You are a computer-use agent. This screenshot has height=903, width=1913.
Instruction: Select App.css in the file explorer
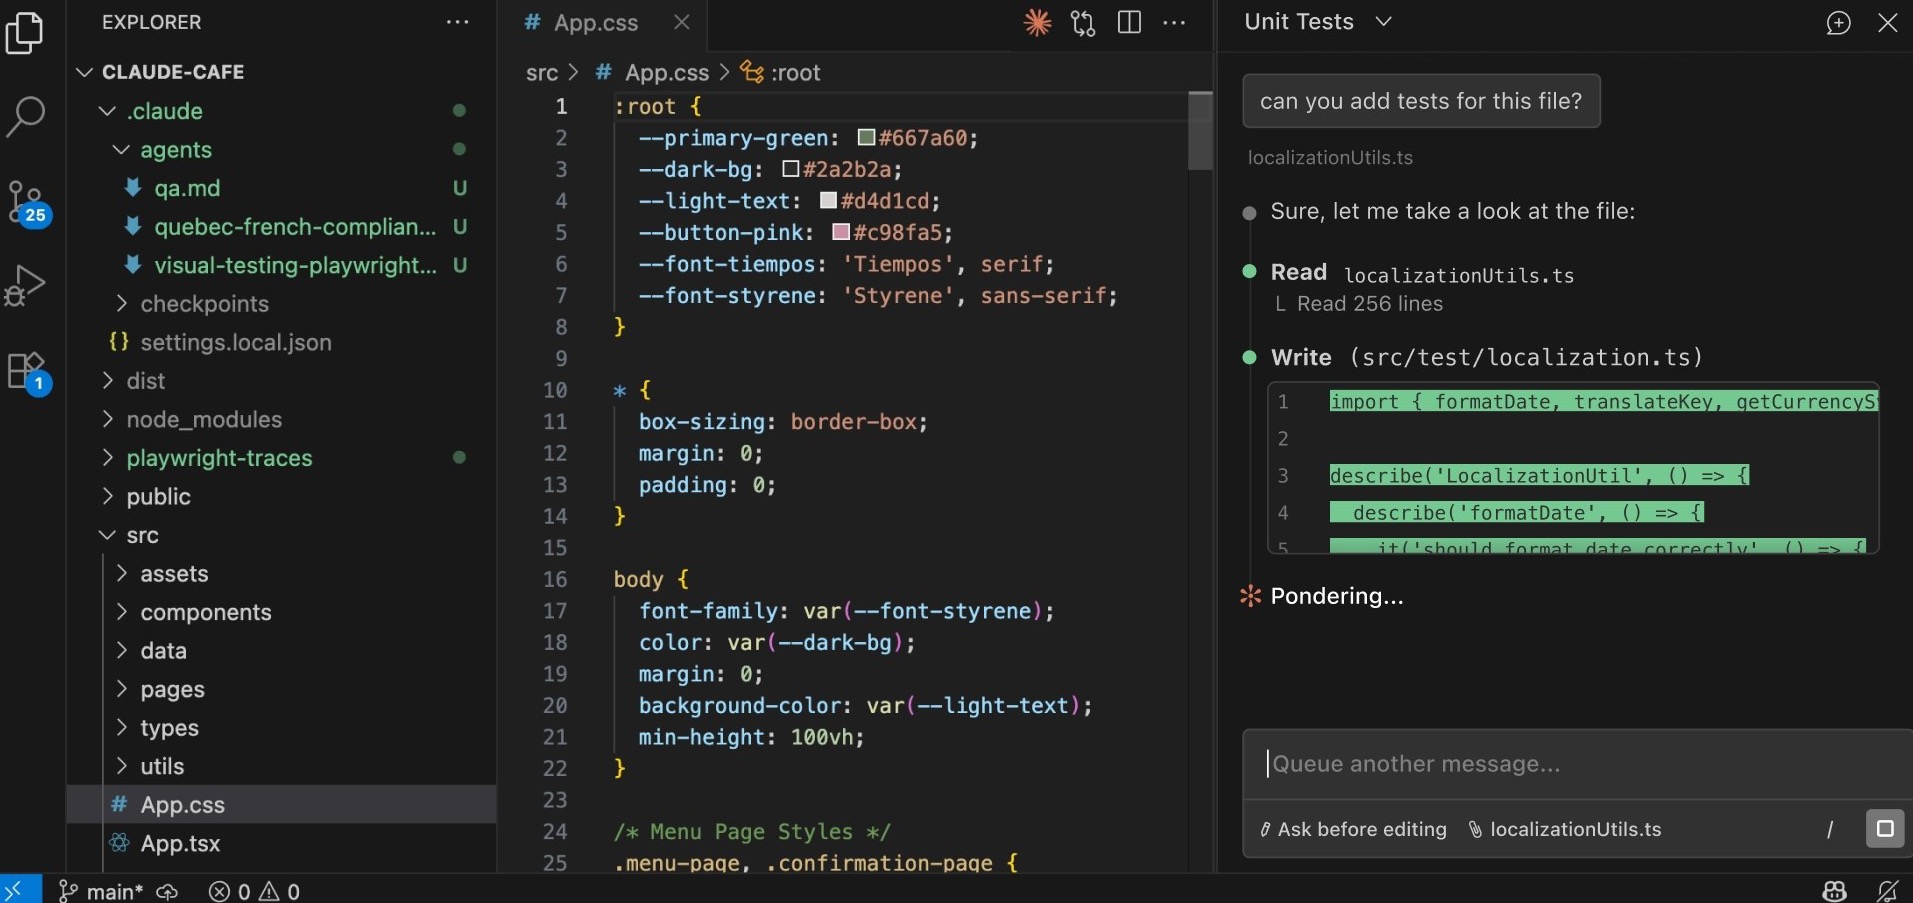pos(282,805)
